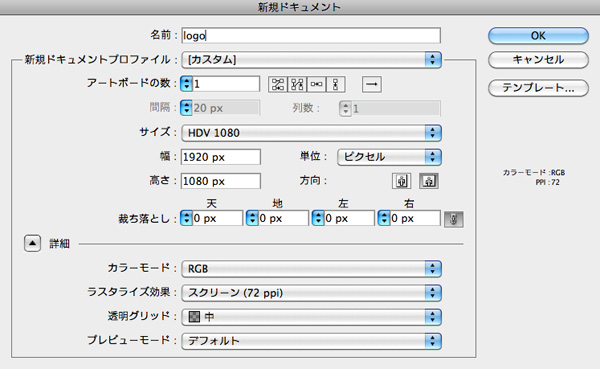Click the テンプレート... button

[538, 88]
